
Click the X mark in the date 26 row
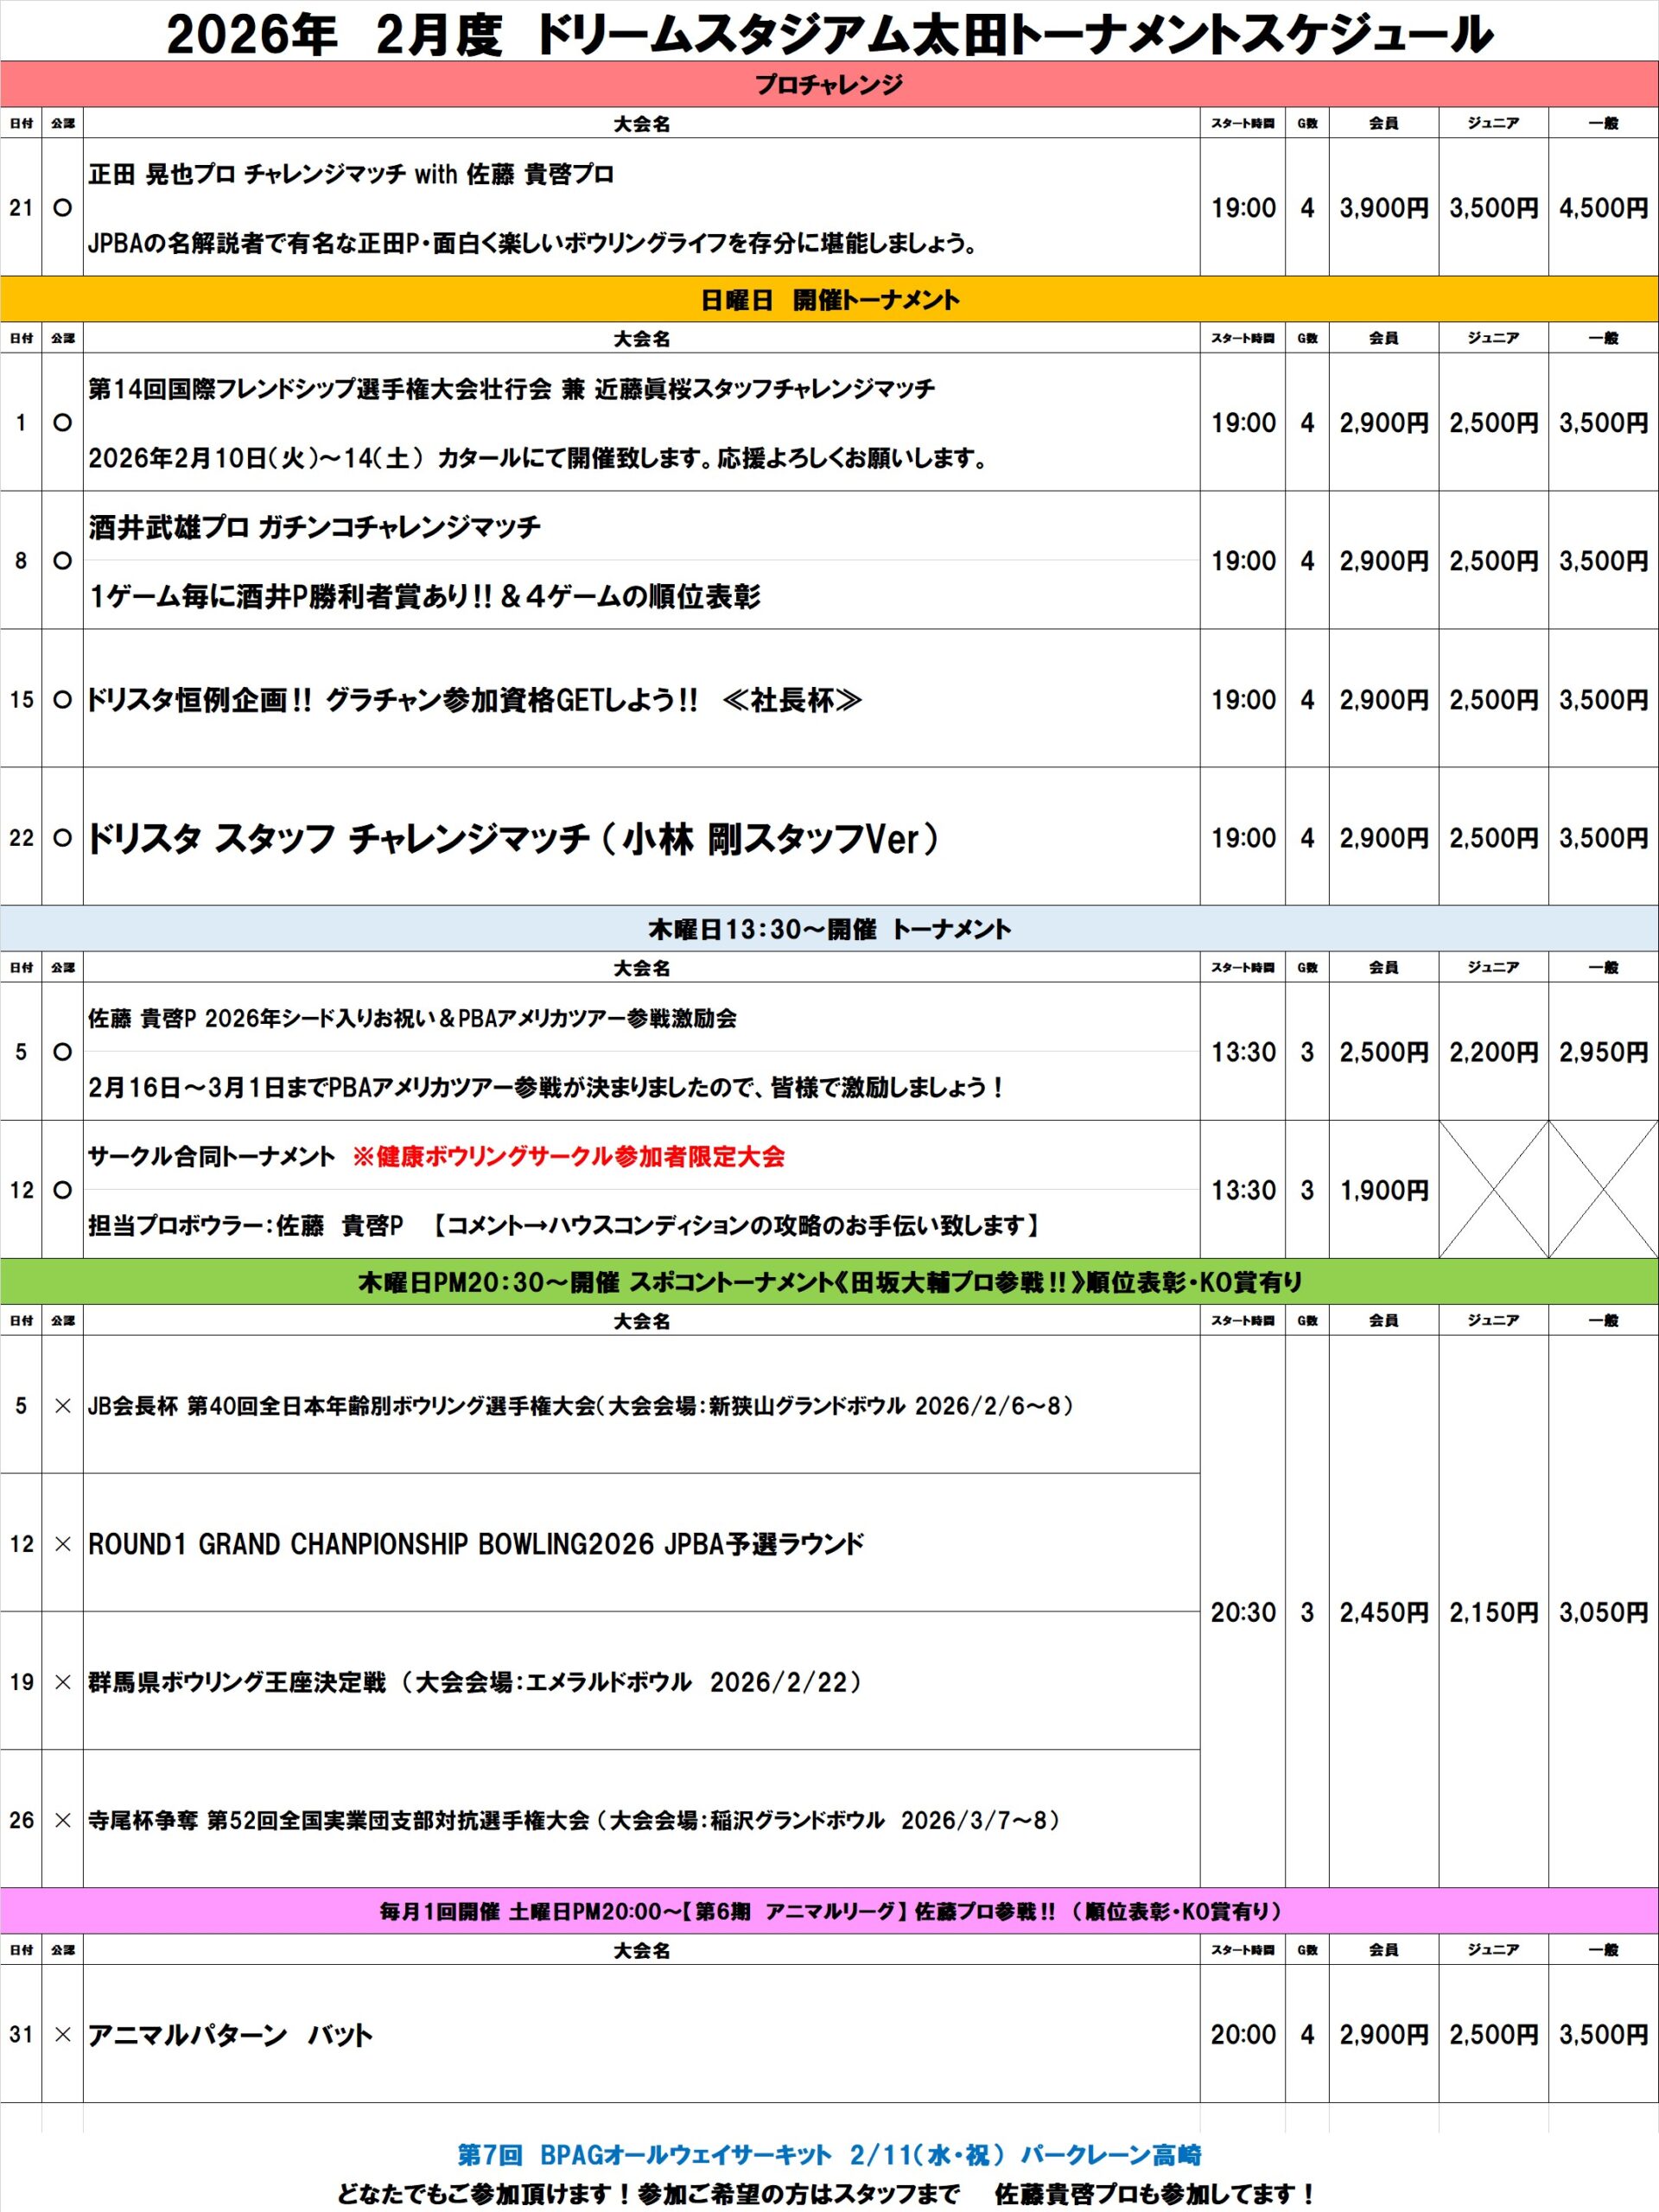[x=62, y=1820]
